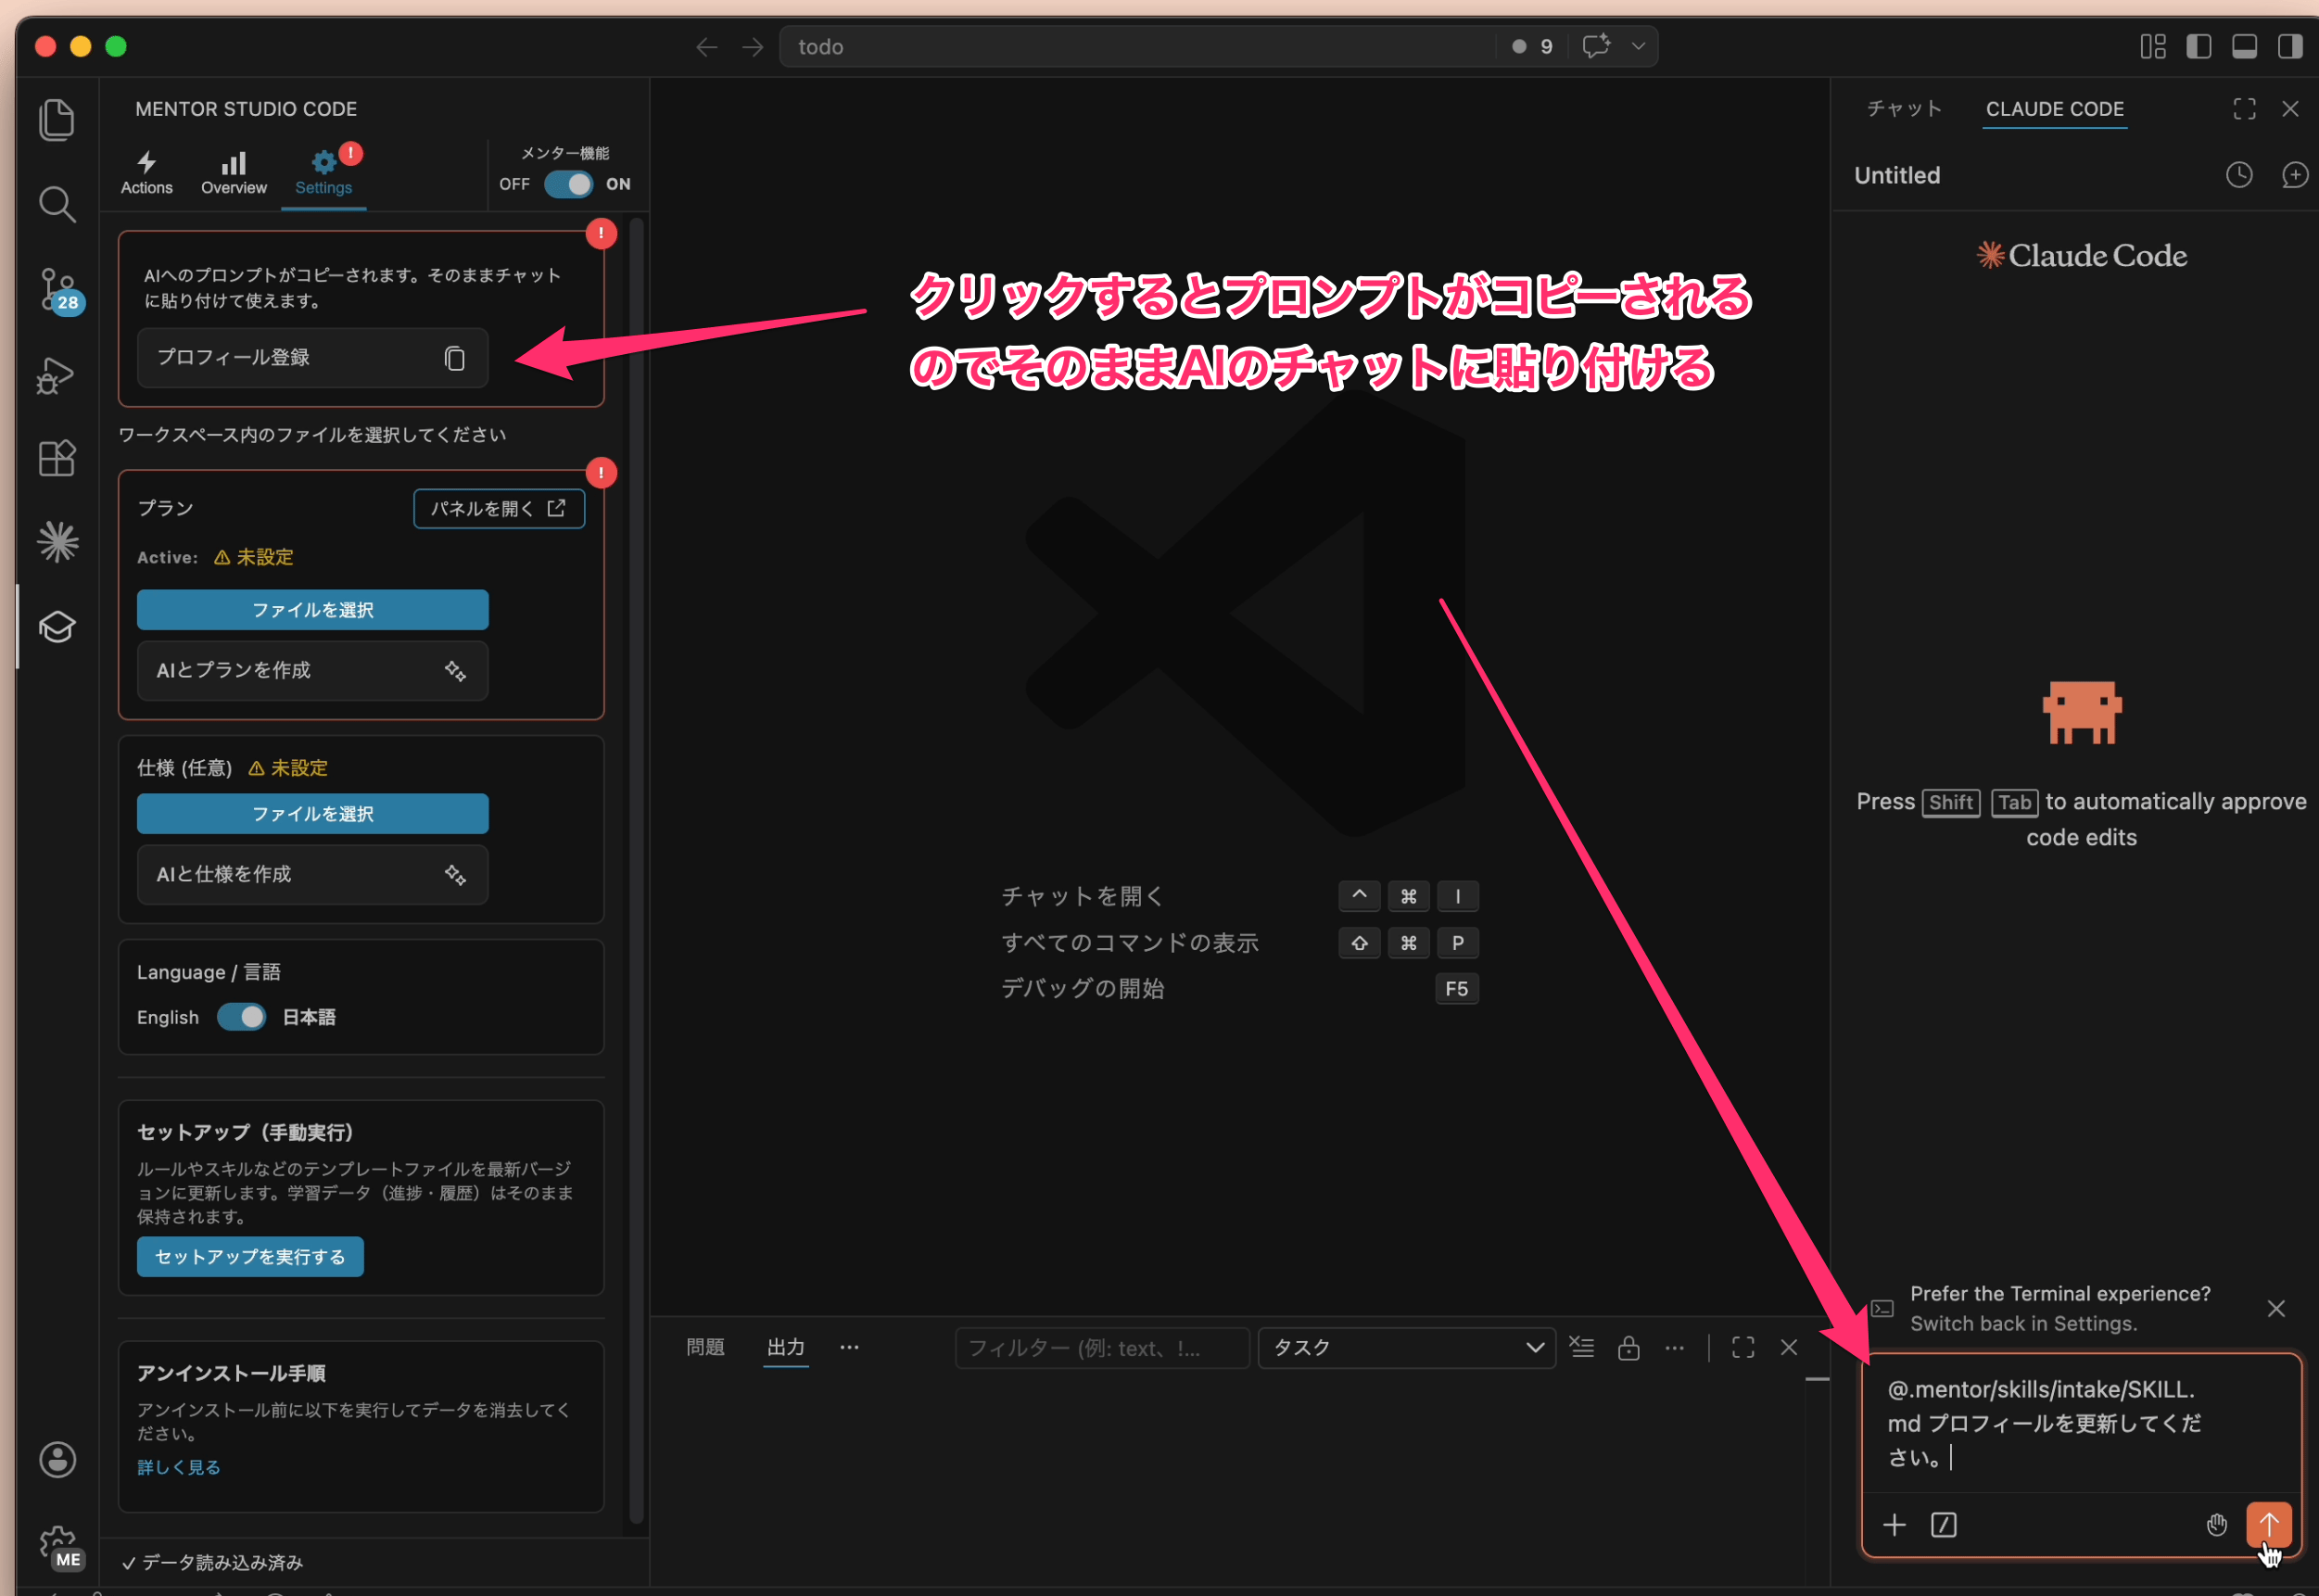The height and width of the screenshot is (1596, 2319).
Task: Dismiss Prefer the Terminal experience notice
Action: click(2276, 1309)
